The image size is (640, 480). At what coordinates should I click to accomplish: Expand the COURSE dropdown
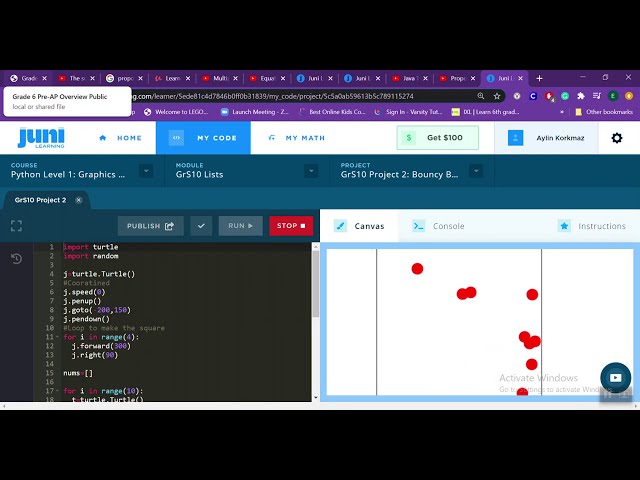tap(146, 171)
